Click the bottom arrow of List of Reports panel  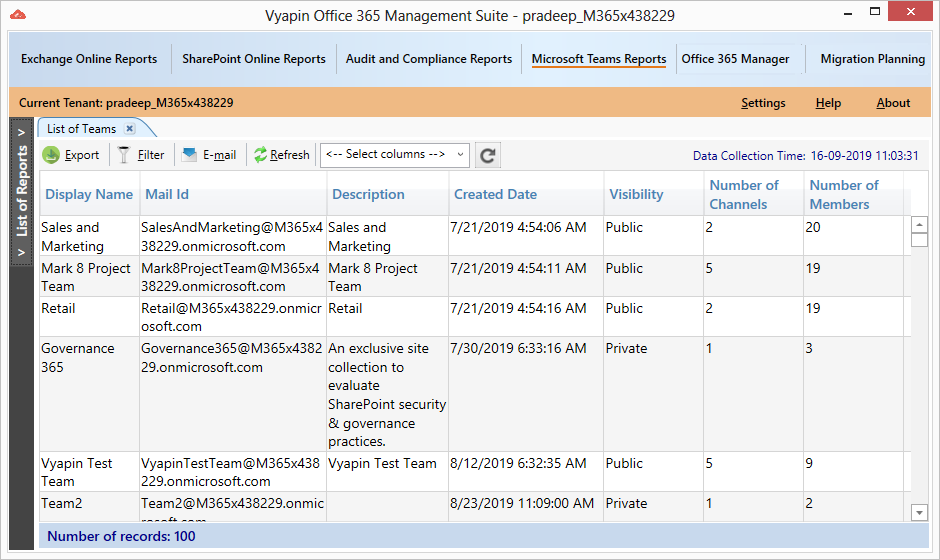click(x=20, y=253)
